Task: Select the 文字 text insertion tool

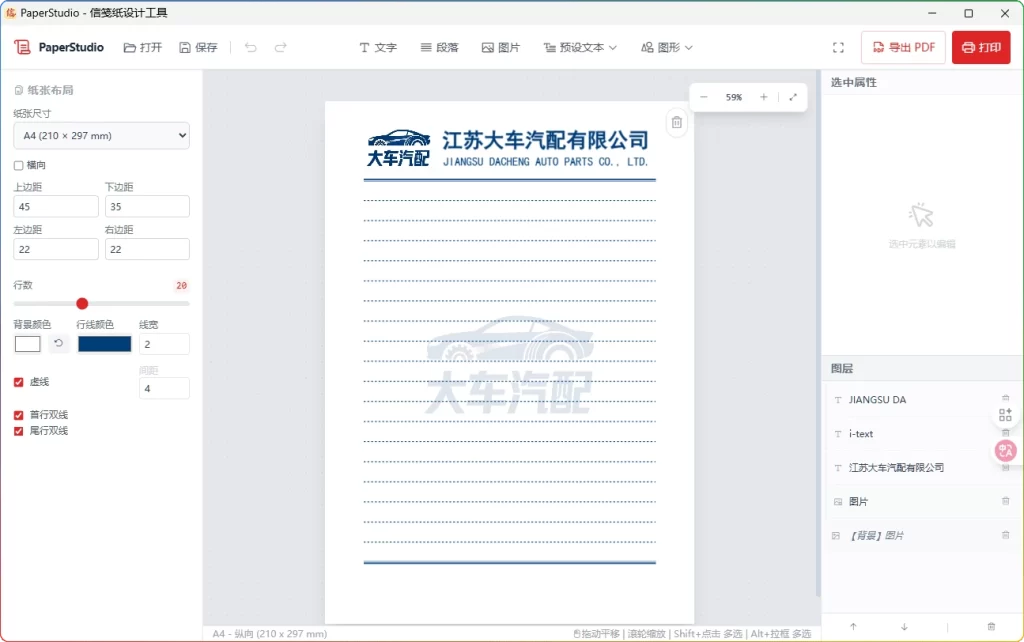Action: [378, 47]
